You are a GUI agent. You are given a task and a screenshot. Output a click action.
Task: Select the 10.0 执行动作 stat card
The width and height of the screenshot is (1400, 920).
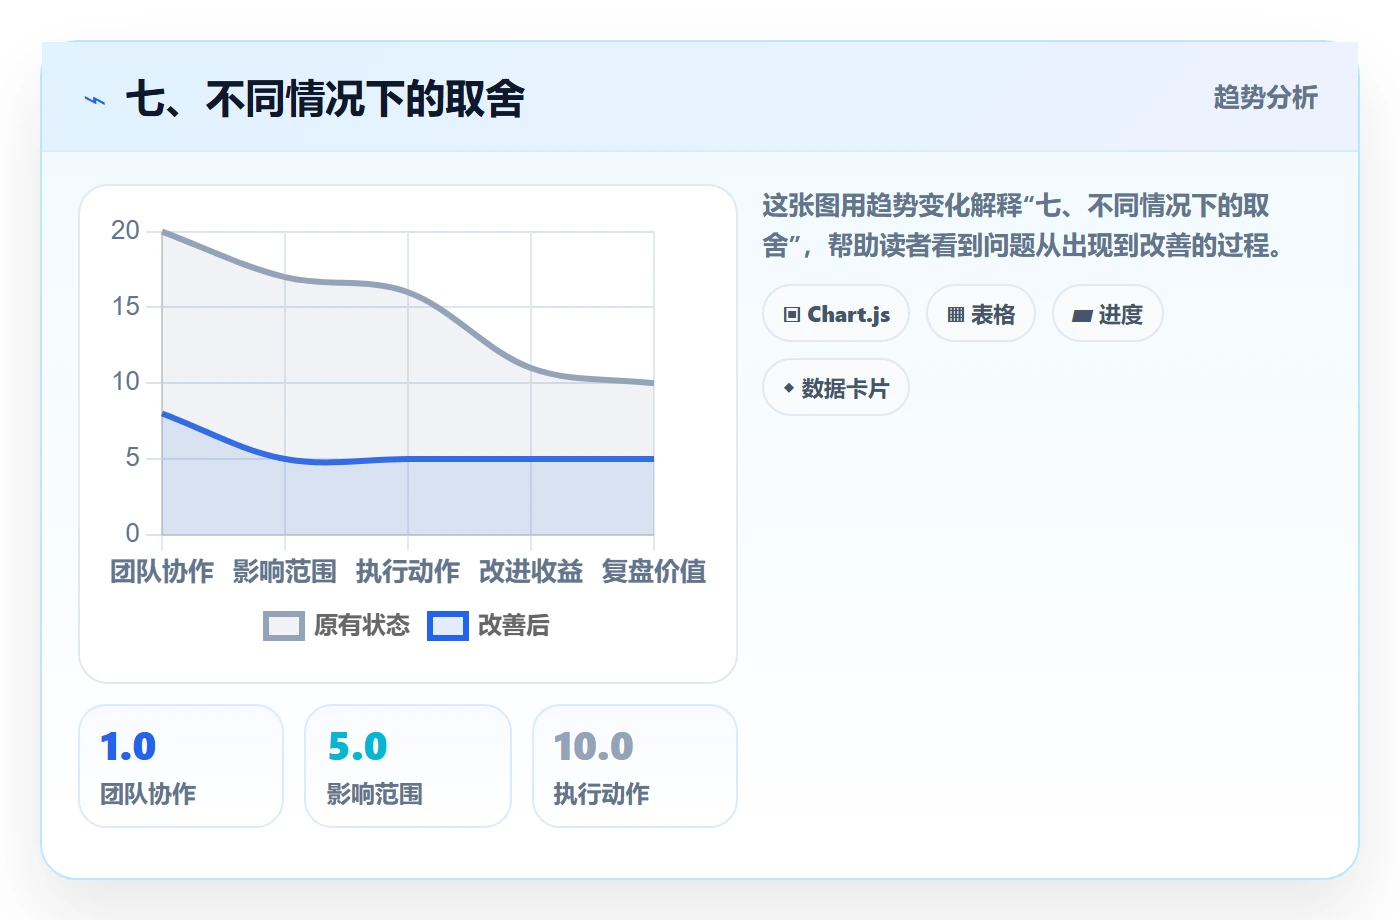pyautogui.click(x=635, y=766)
